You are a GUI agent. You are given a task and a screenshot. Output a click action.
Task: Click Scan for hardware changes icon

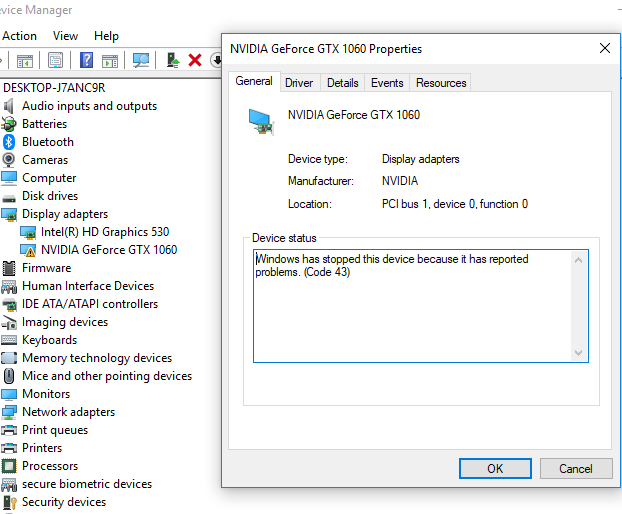(141, 60)
